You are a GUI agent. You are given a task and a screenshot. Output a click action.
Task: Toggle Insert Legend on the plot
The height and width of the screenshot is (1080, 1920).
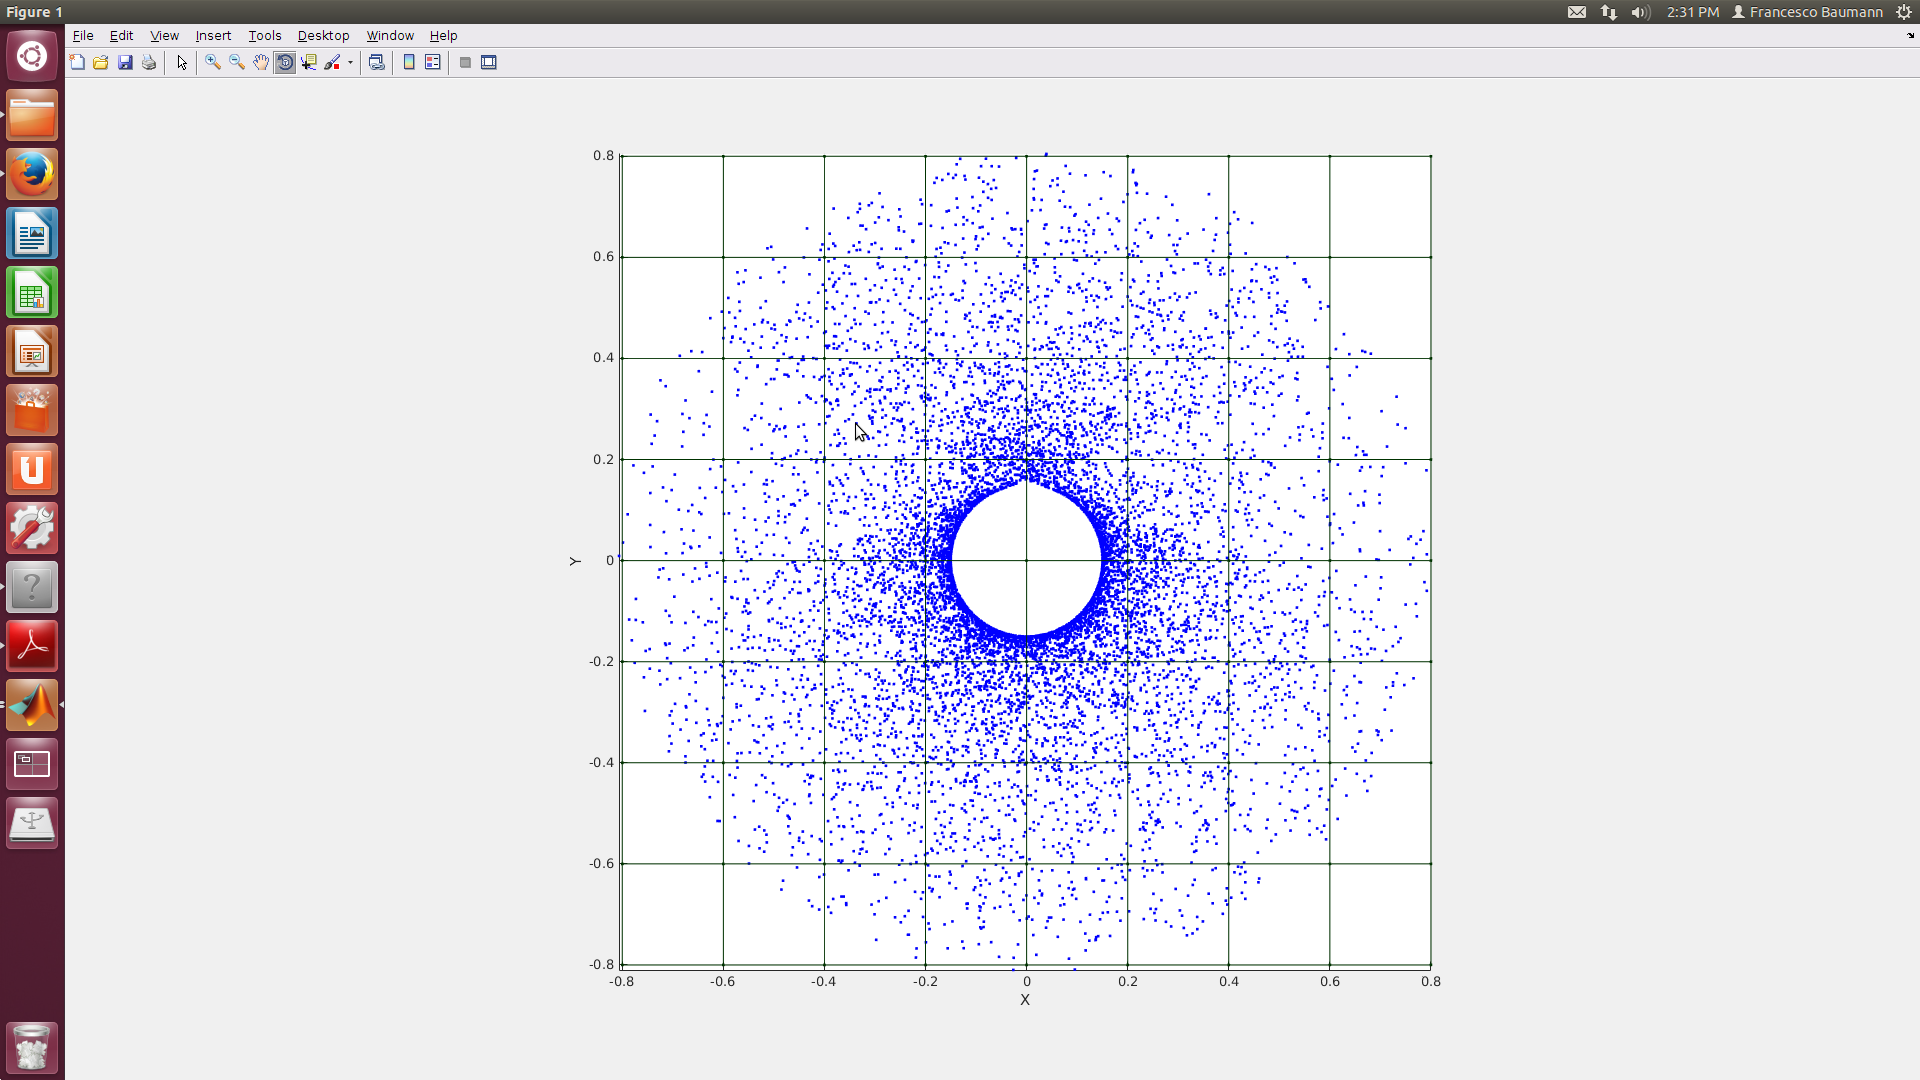click(x=433, y=62)
